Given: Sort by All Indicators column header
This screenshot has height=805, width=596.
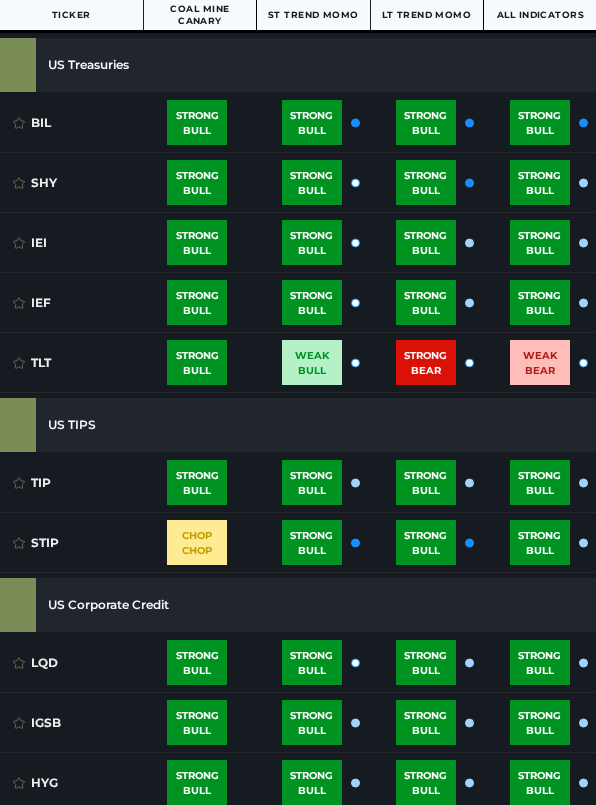Looking at the screenshot, I should 540,15.
